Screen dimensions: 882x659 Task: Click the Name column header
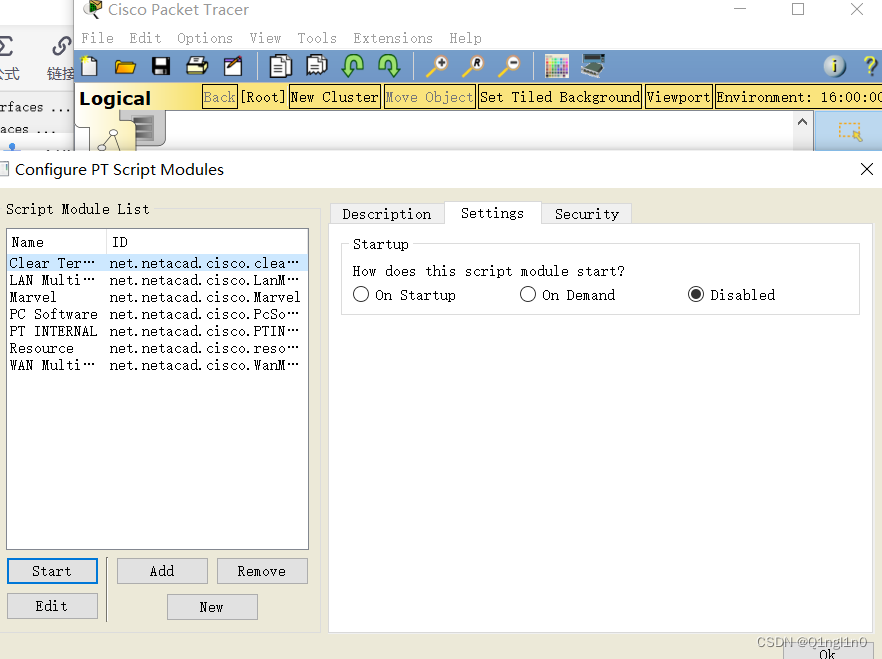click(x=57, y=242)
